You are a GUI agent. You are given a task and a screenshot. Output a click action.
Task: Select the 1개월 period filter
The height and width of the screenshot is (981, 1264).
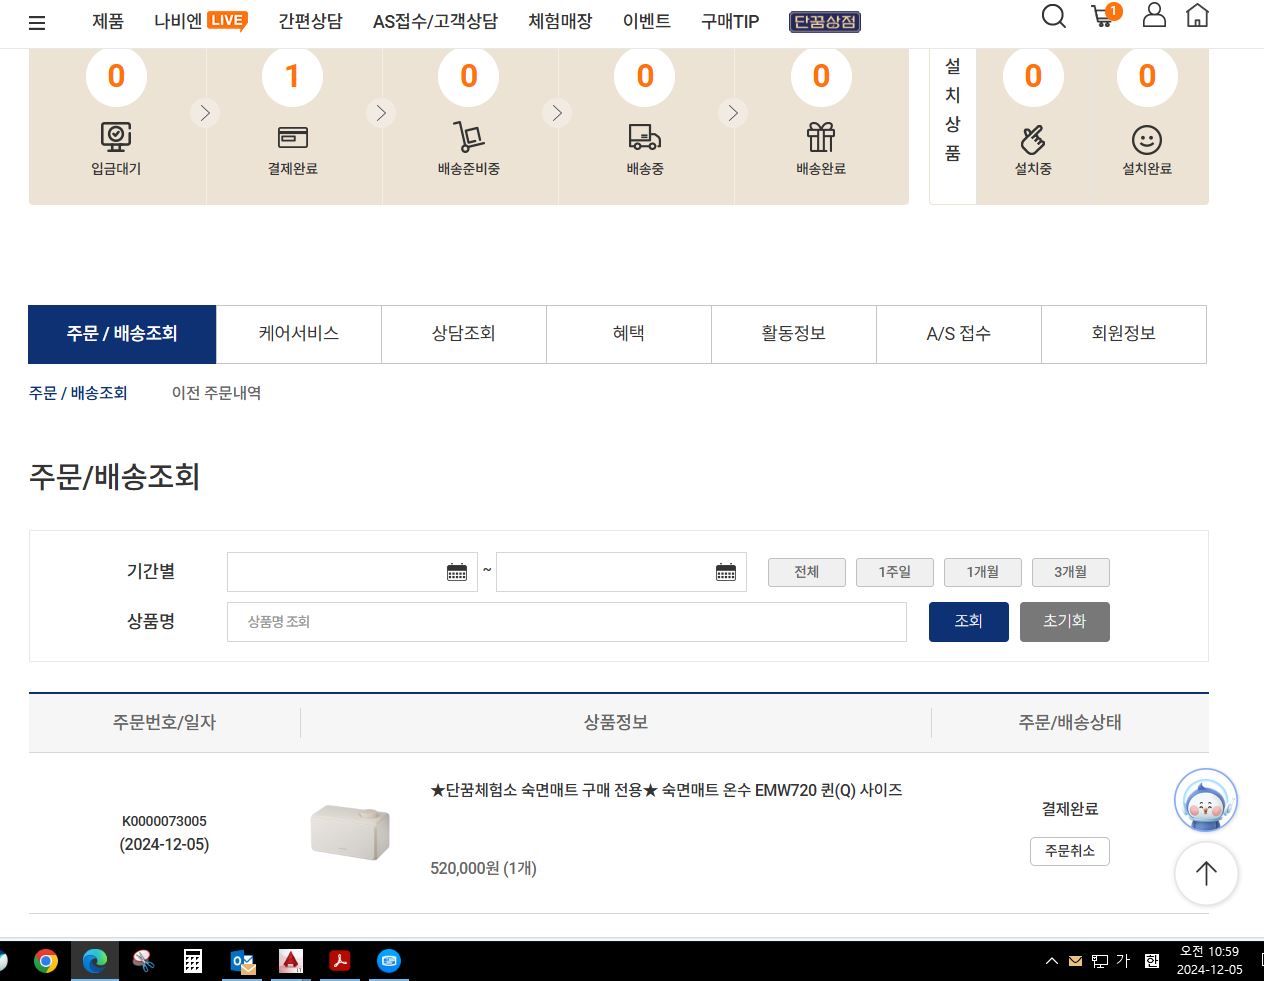coord(982,572)
